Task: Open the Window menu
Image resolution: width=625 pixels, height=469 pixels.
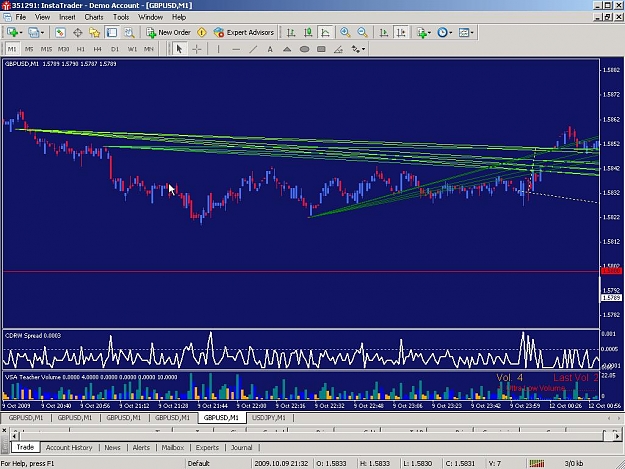Action: 150,17
